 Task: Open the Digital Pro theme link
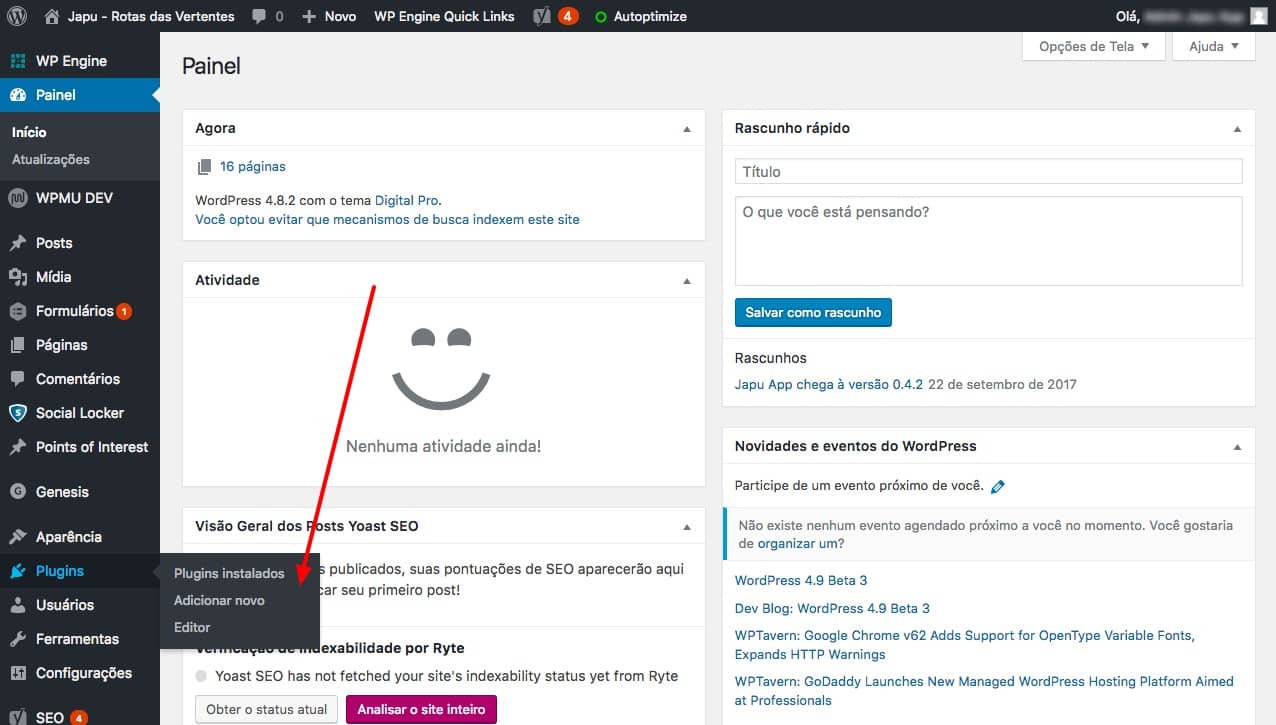pos(407,200)
